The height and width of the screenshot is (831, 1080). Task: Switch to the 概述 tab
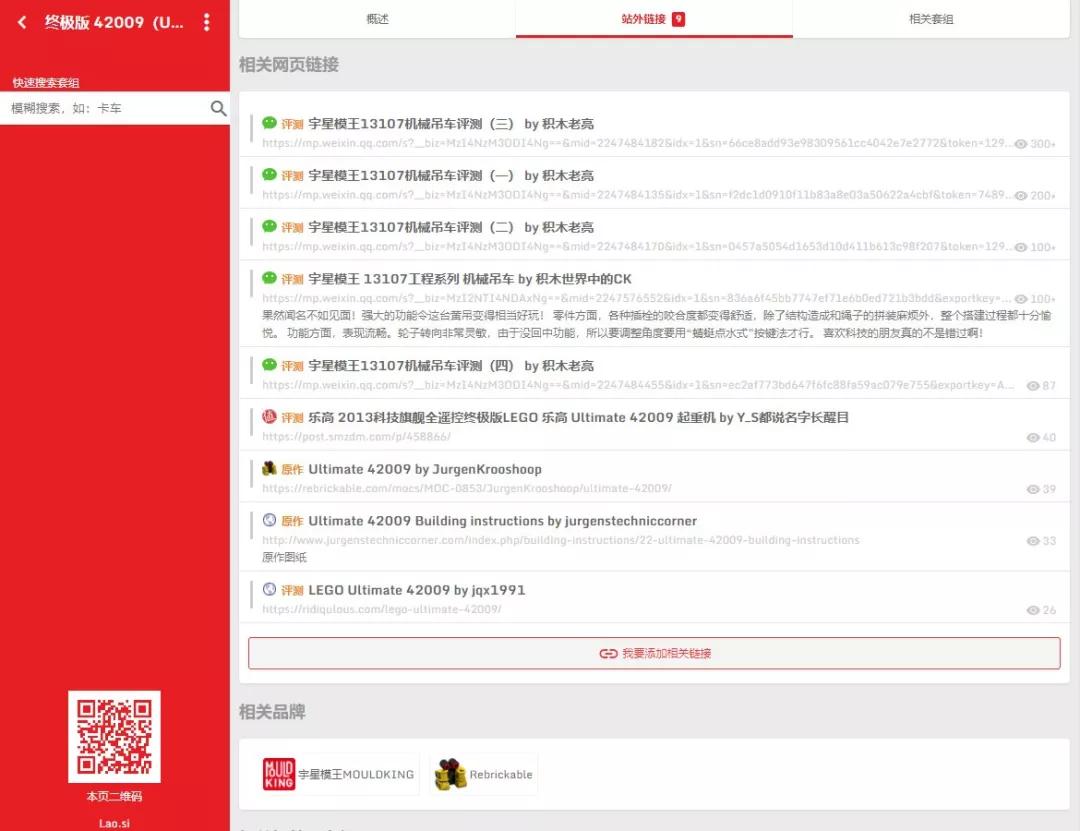[377, 17]
